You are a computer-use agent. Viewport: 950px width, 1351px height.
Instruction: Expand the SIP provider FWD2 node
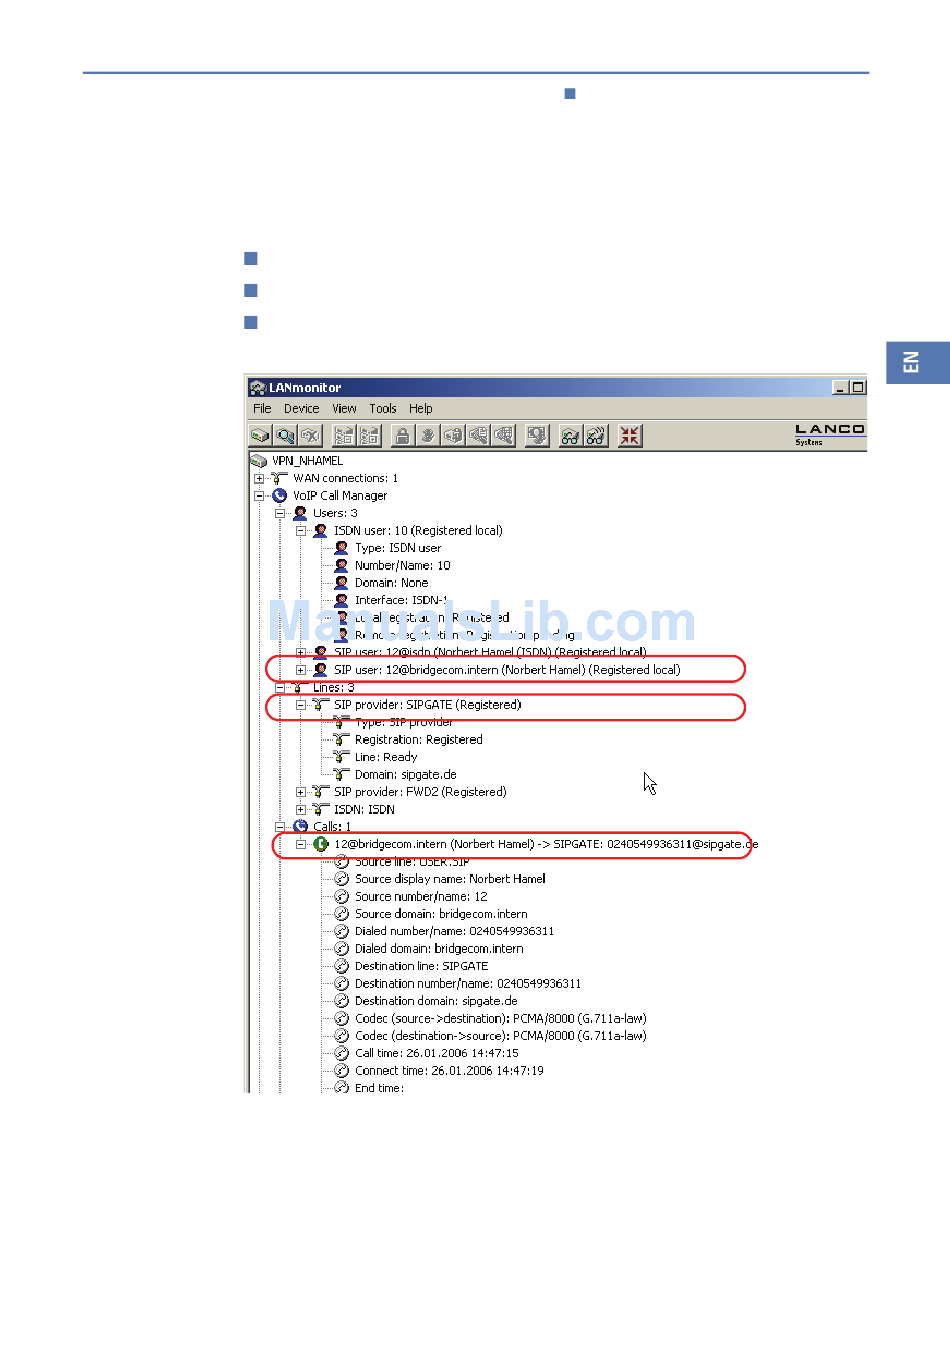300,792
